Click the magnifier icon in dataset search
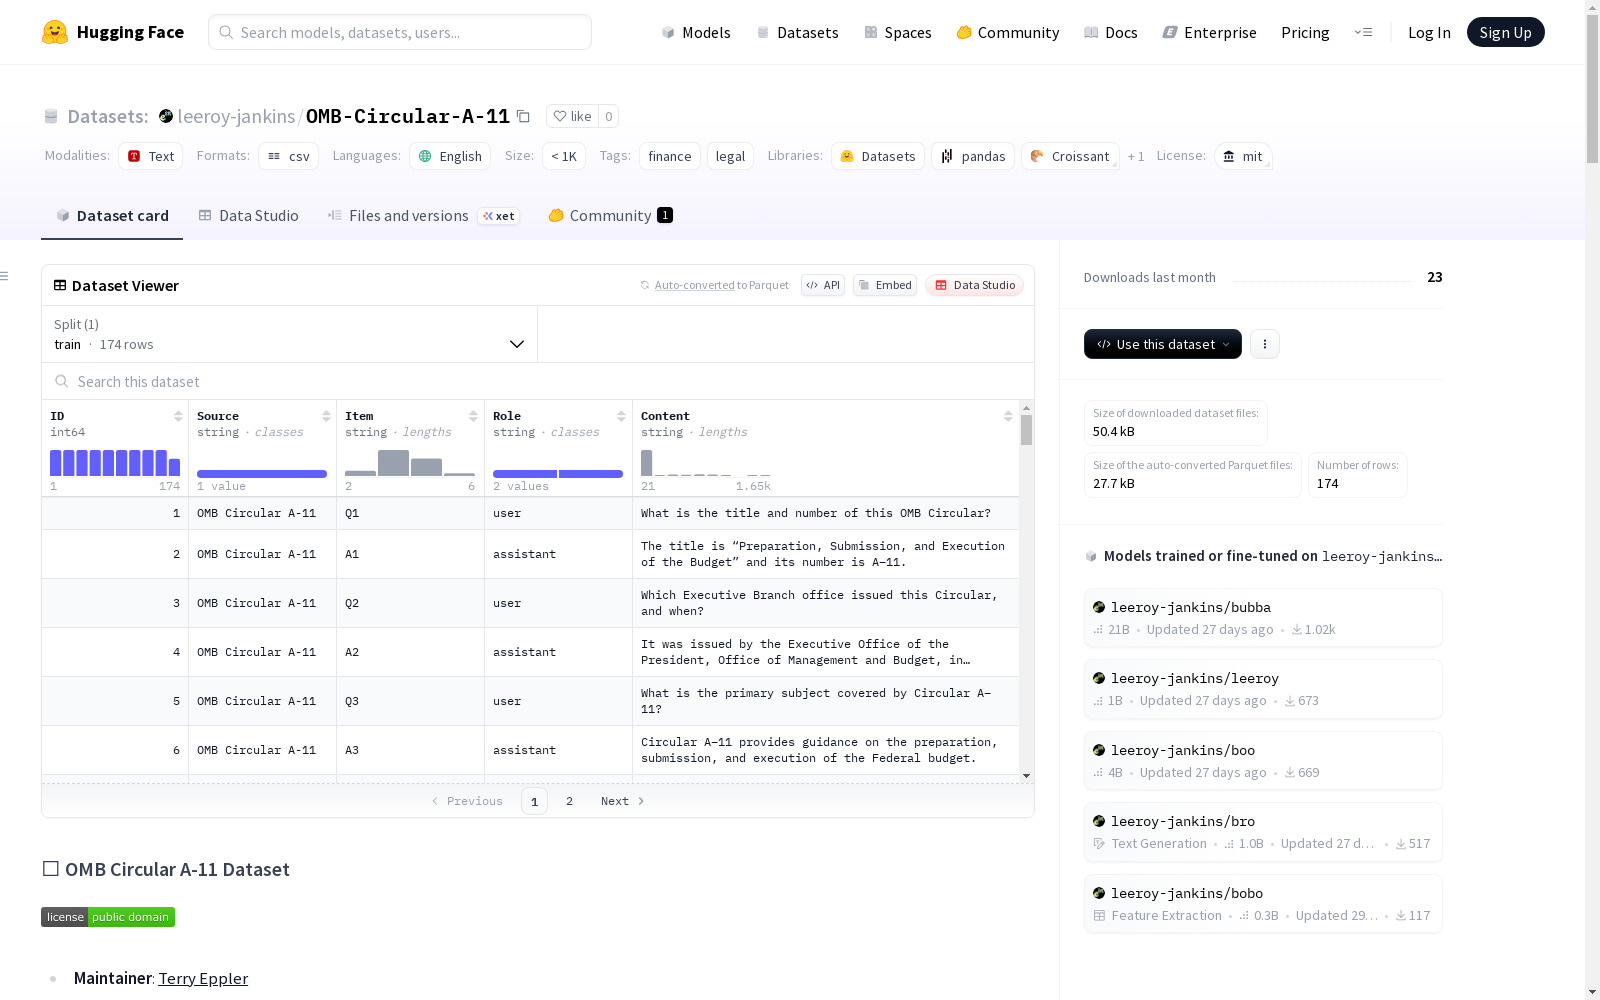 pos(62,381)
